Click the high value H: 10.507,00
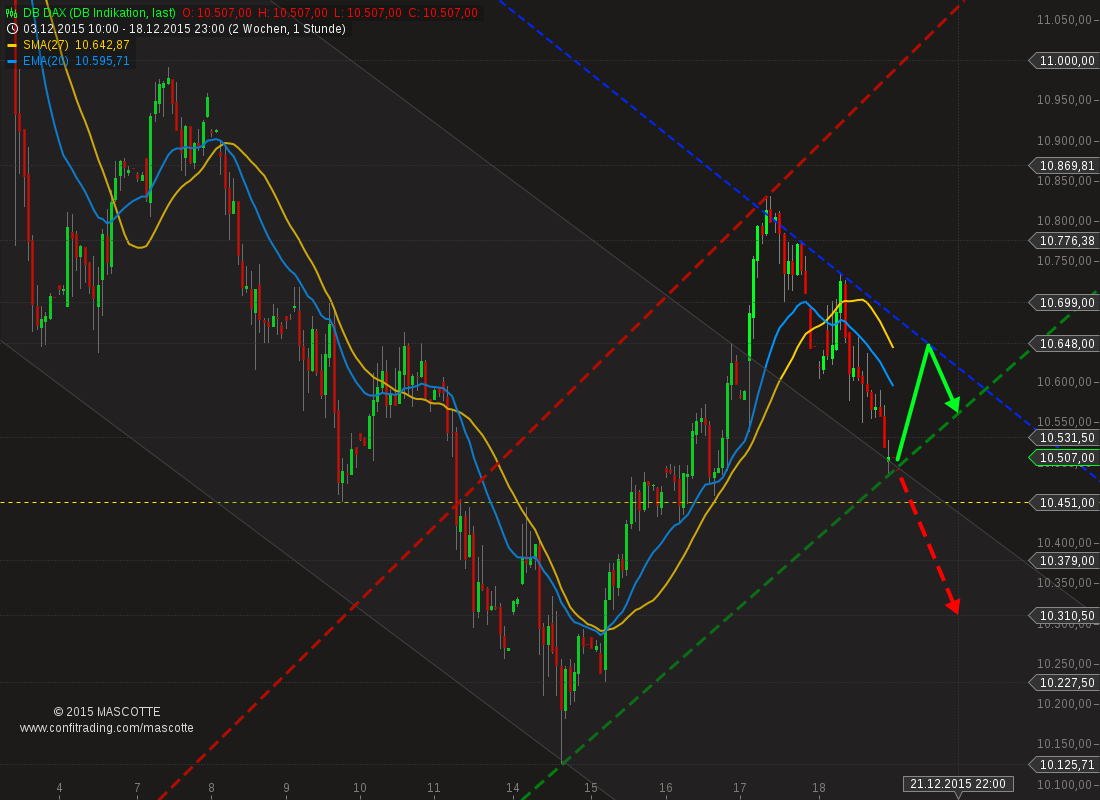 tap(293, 13)
